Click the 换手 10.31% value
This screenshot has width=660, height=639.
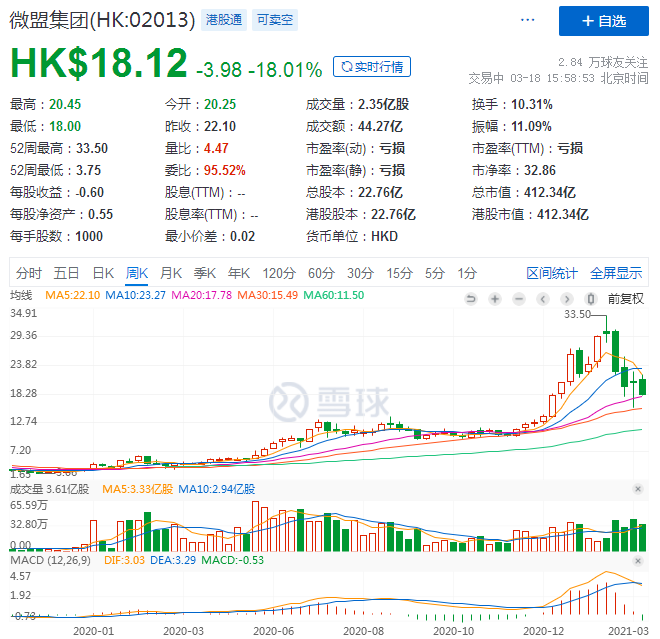[x=532, y=104]
